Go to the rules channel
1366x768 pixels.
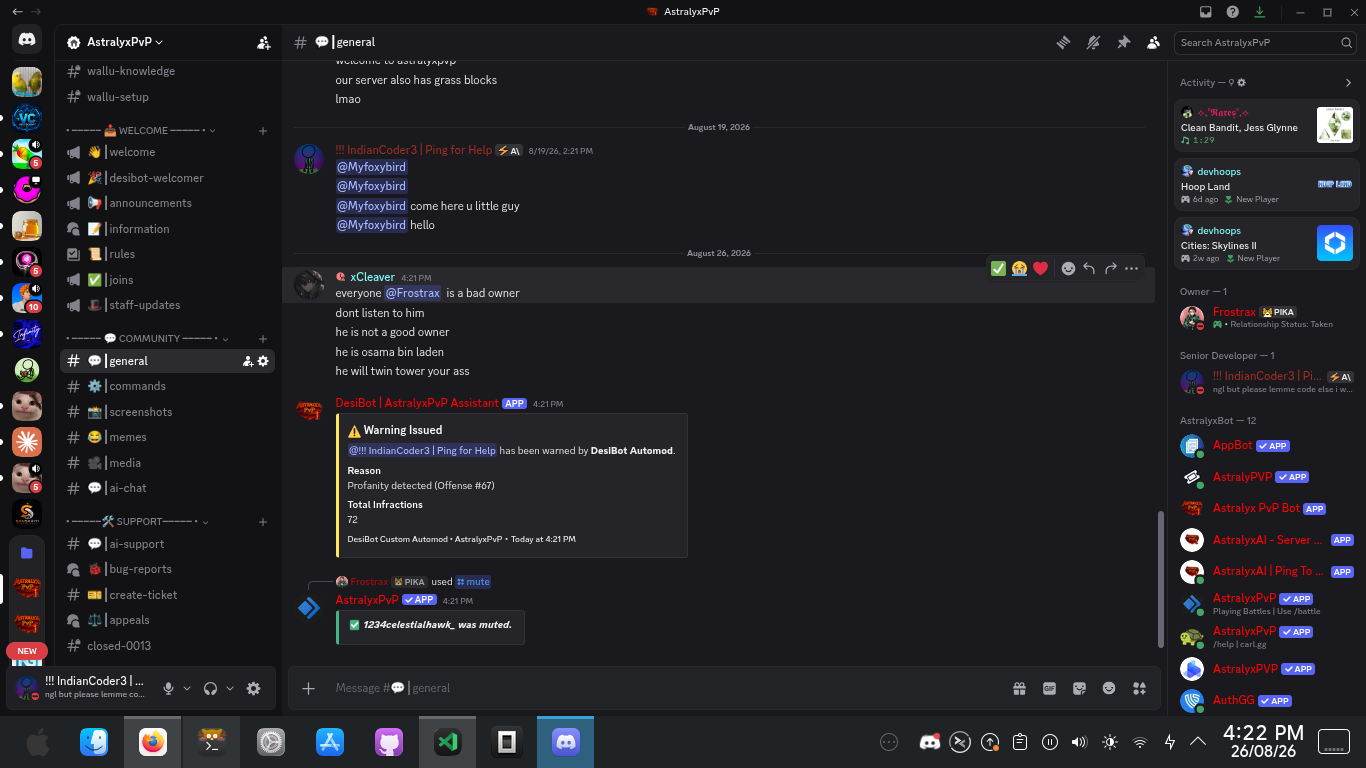coord(166,254)
